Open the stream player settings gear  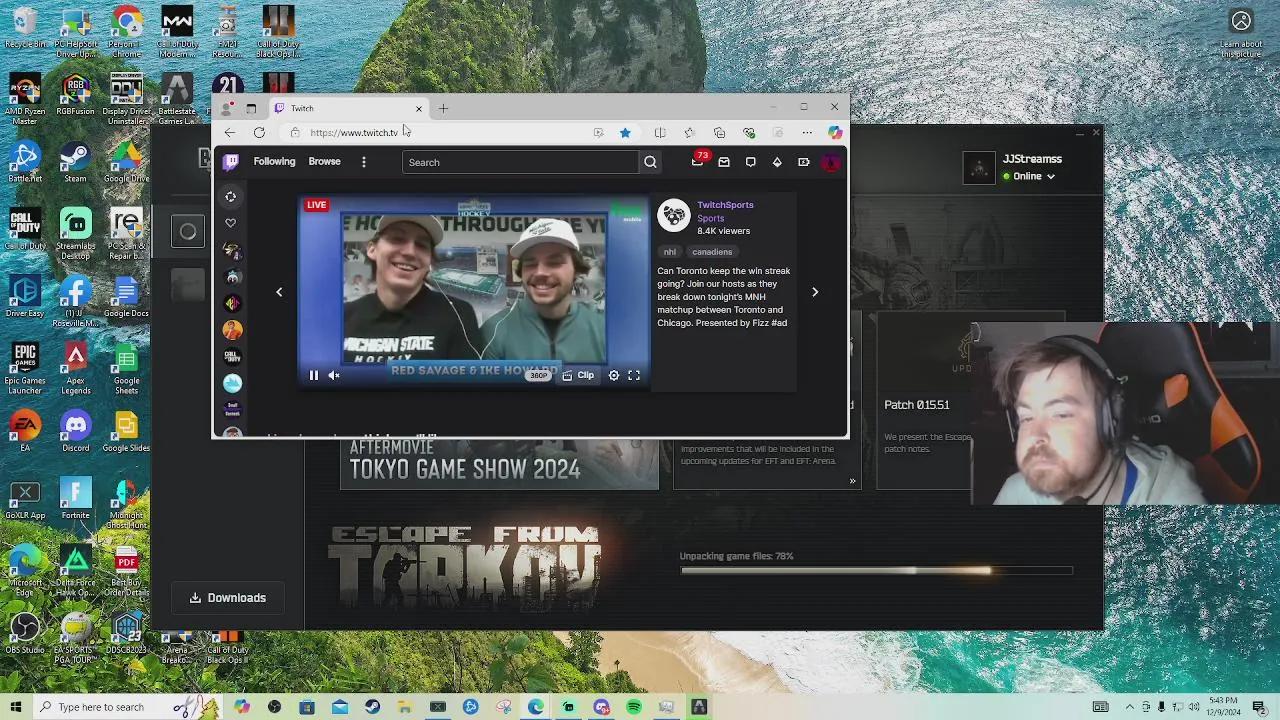(x=614, y=375)
